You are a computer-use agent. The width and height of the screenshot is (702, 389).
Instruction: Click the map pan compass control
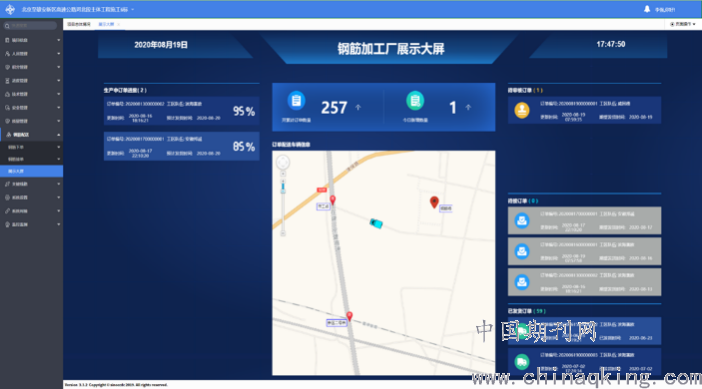(x=283, y=162)
